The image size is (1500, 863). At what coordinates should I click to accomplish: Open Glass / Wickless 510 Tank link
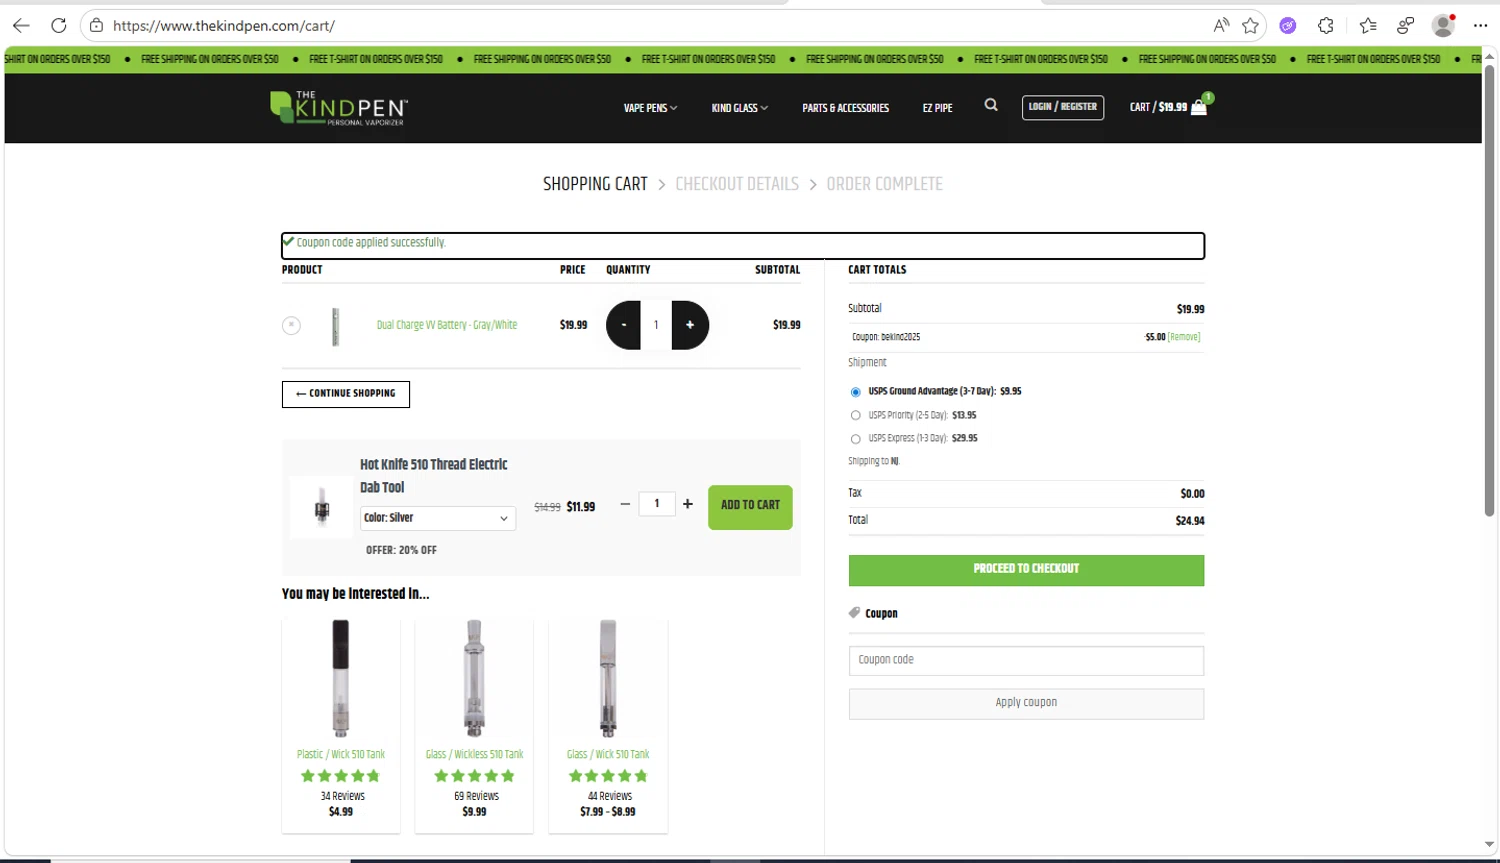tap(474, 754)
